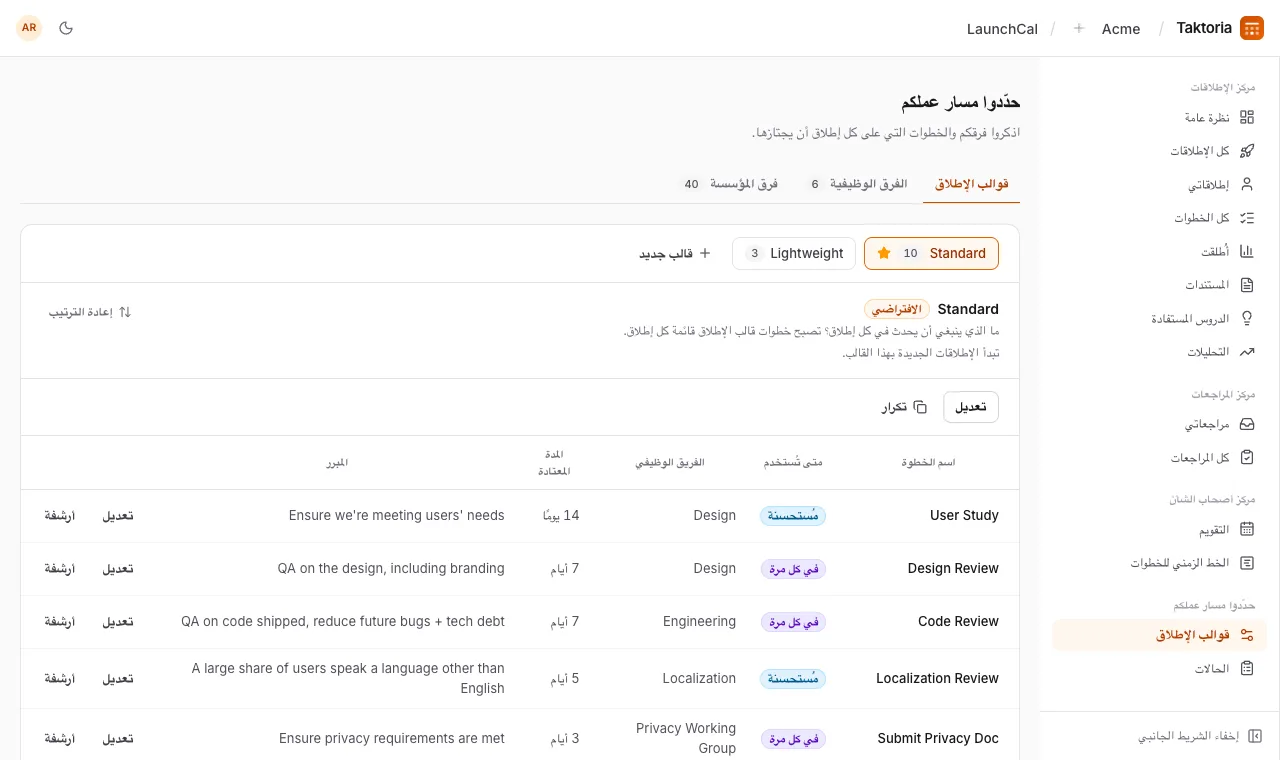1280x760 pixels.
Task: Click the Submit Privacy Doc step name
Action: tap(938, 739)
